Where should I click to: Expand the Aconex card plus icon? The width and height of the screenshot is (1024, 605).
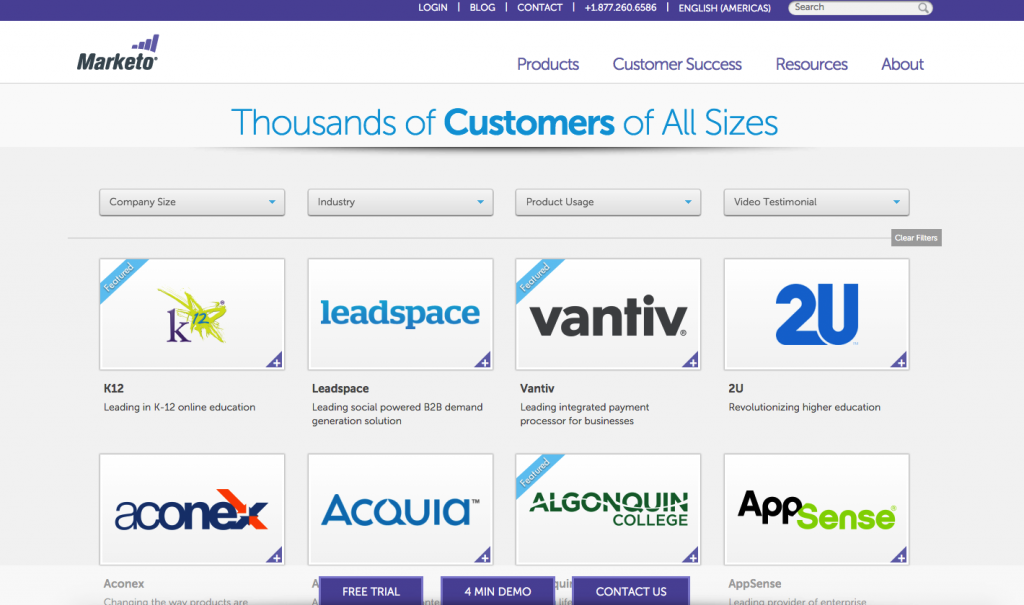pos(275,556)
